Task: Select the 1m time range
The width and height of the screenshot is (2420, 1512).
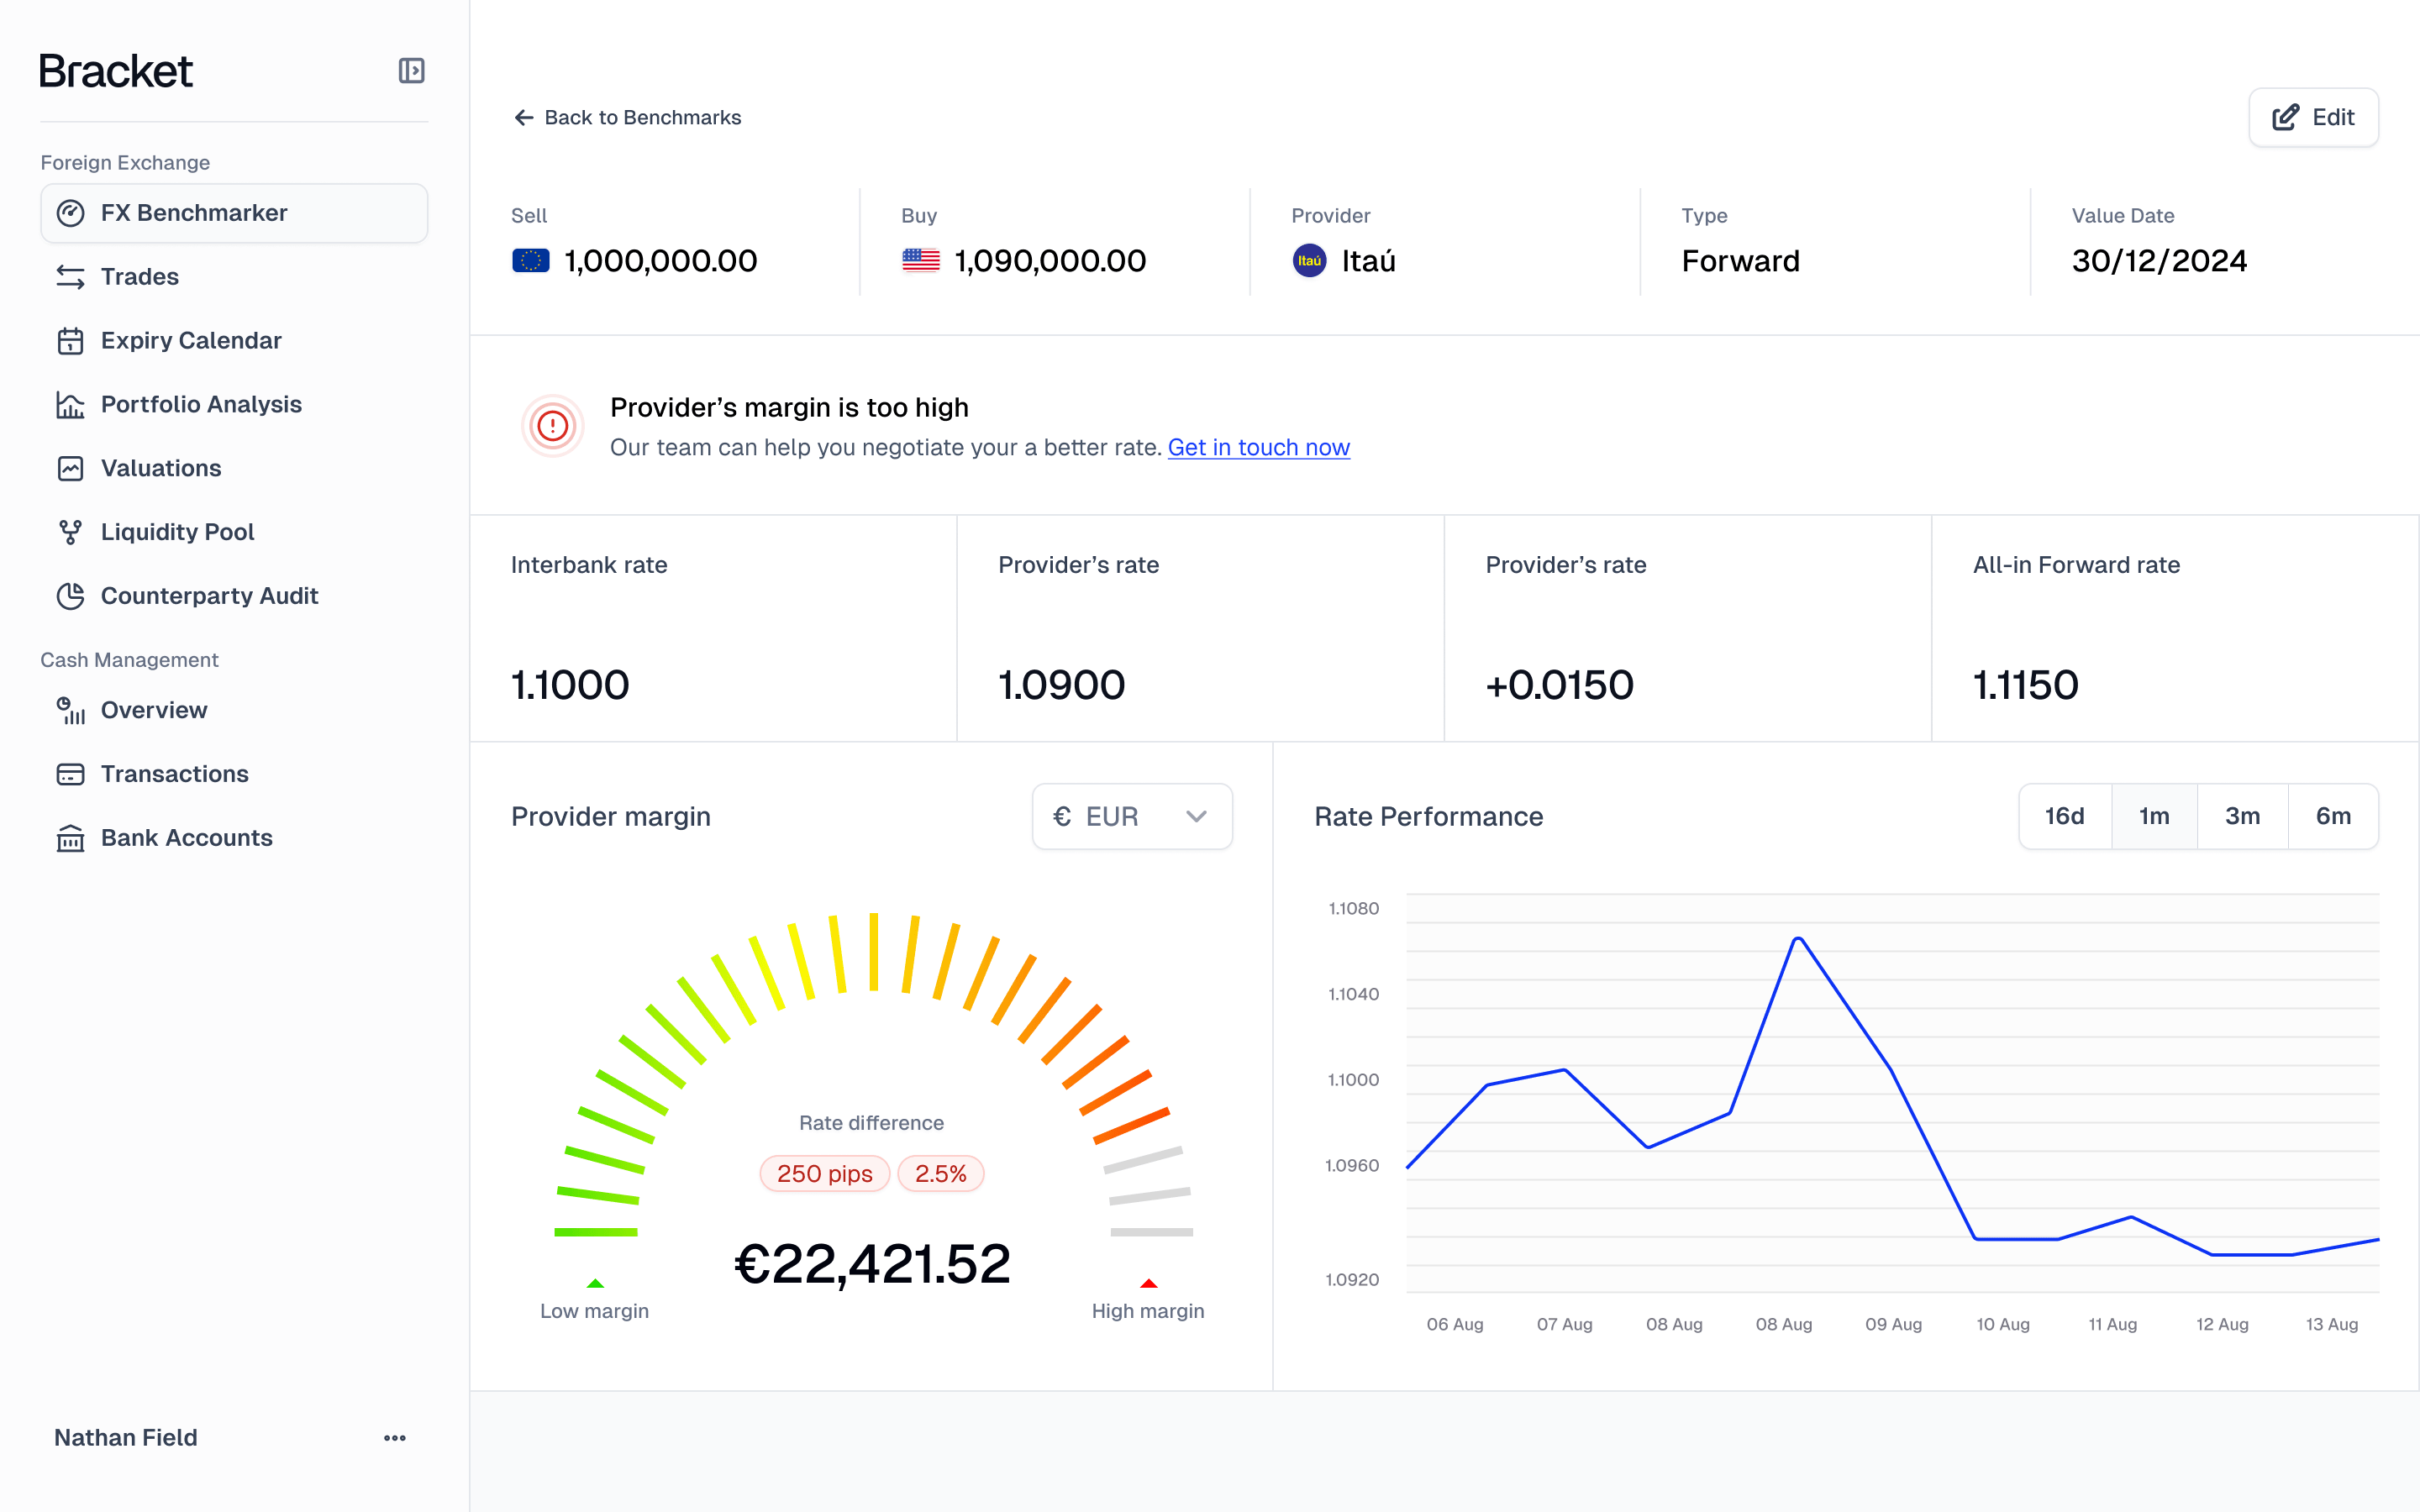Action: (2154, 817)
